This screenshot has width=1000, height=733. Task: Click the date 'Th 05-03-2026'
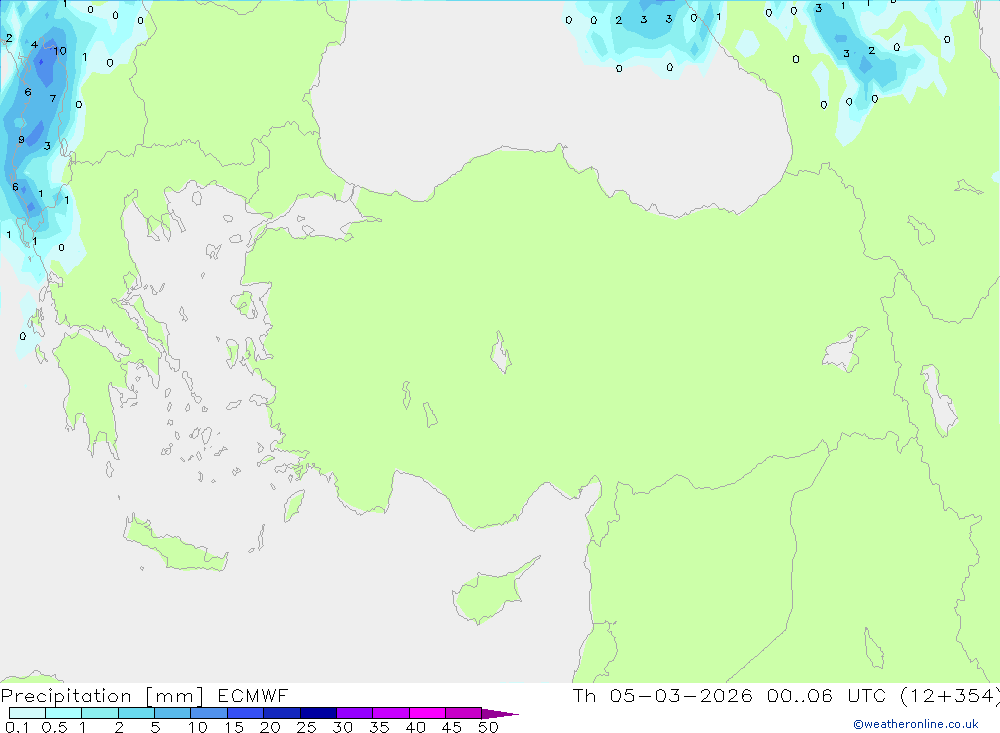(662, 695)
